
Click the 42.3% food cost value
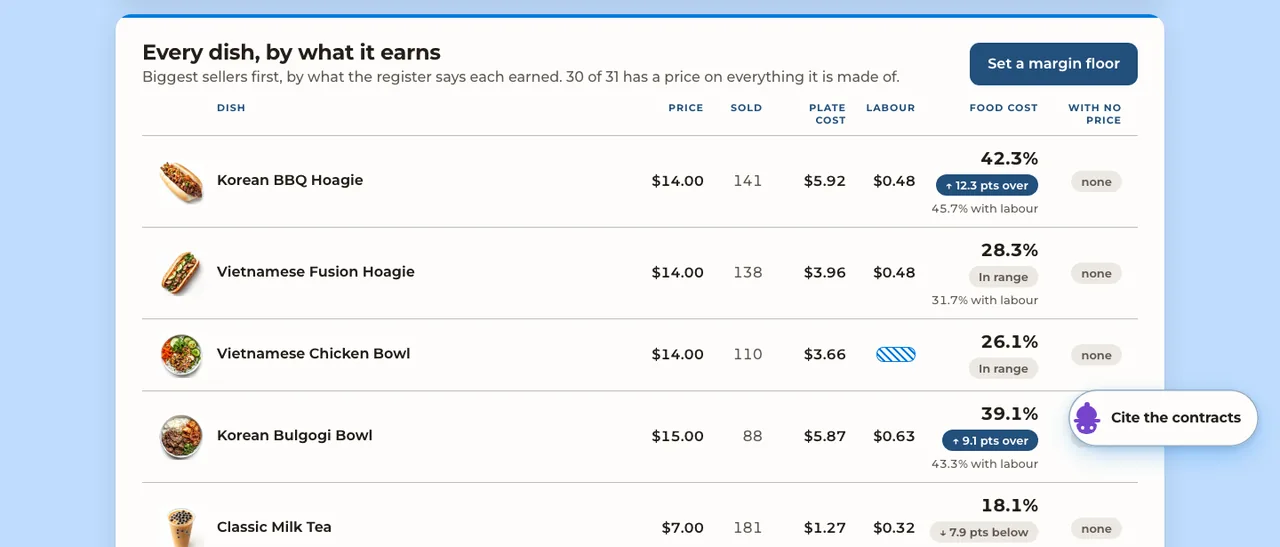pyautogui.click(x=1009, y=158)
